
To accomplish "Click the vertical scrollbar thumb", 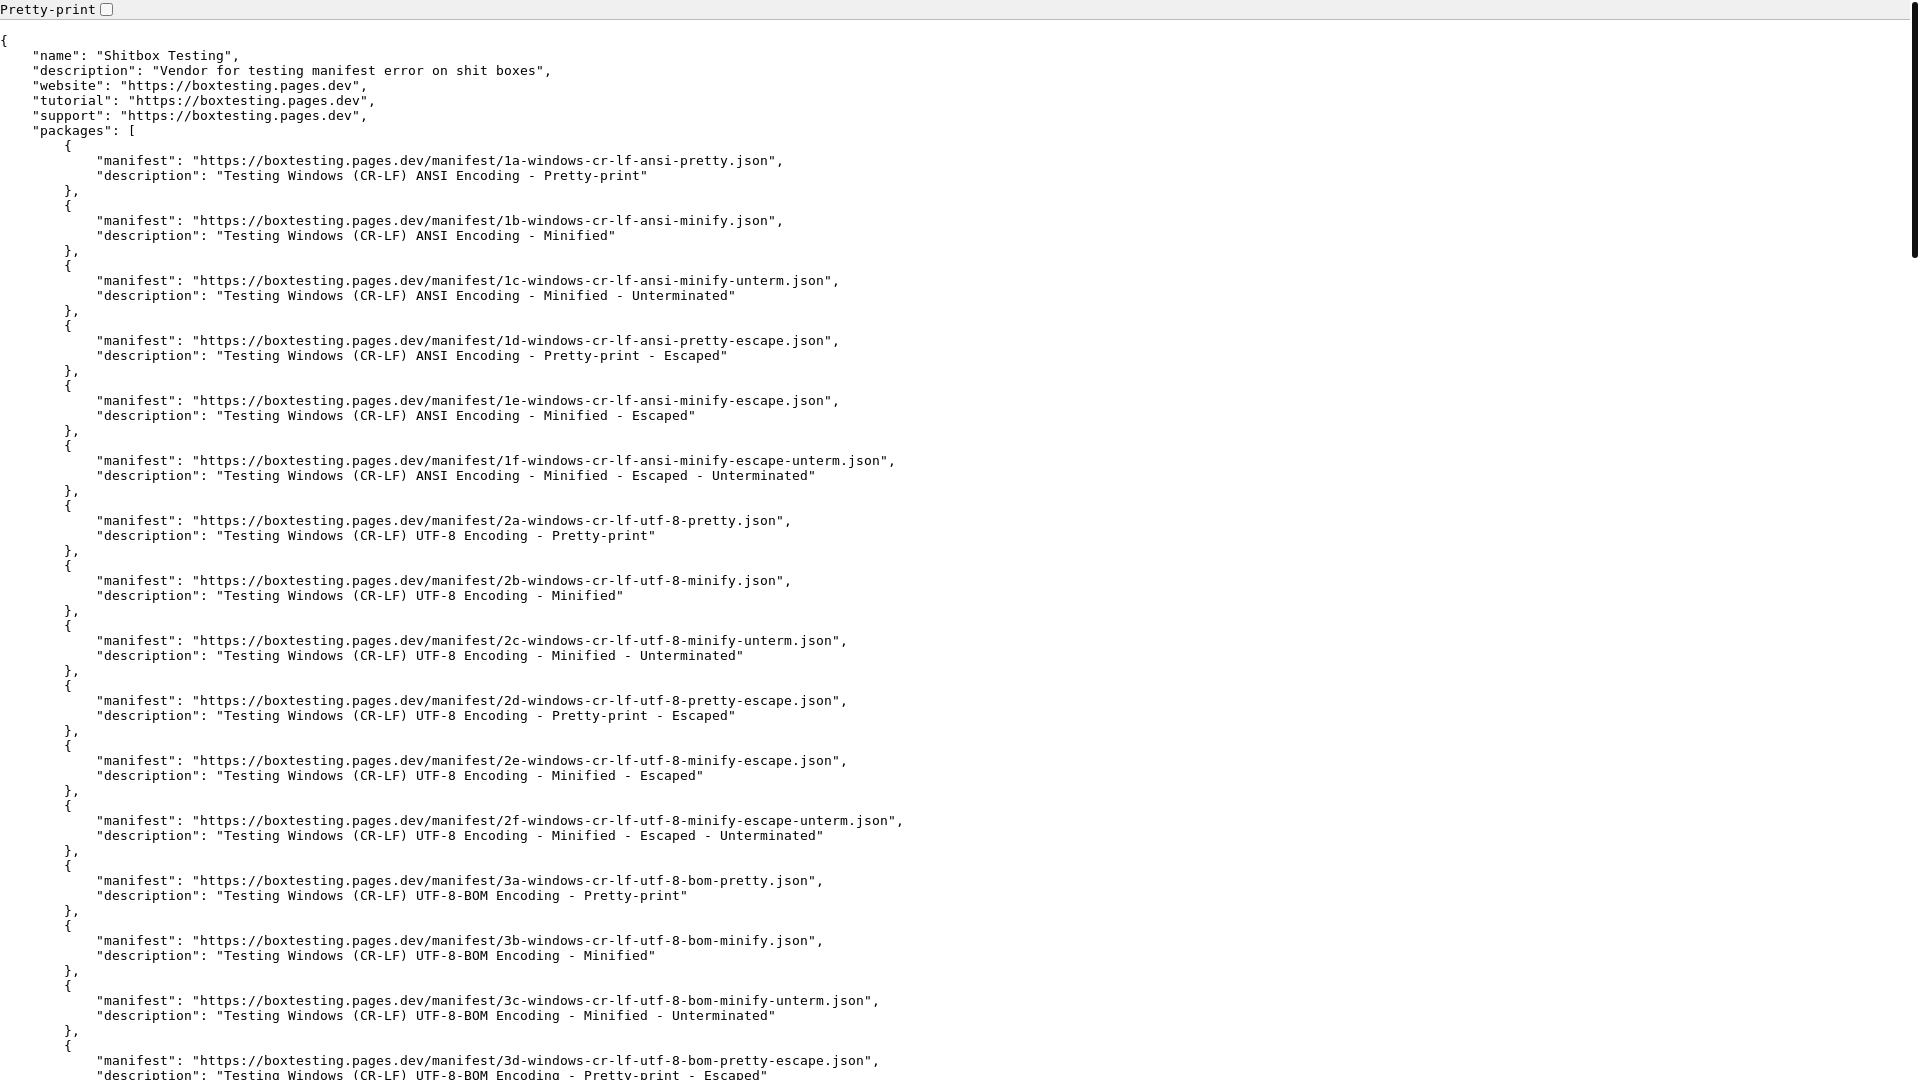I will 1914,129.
